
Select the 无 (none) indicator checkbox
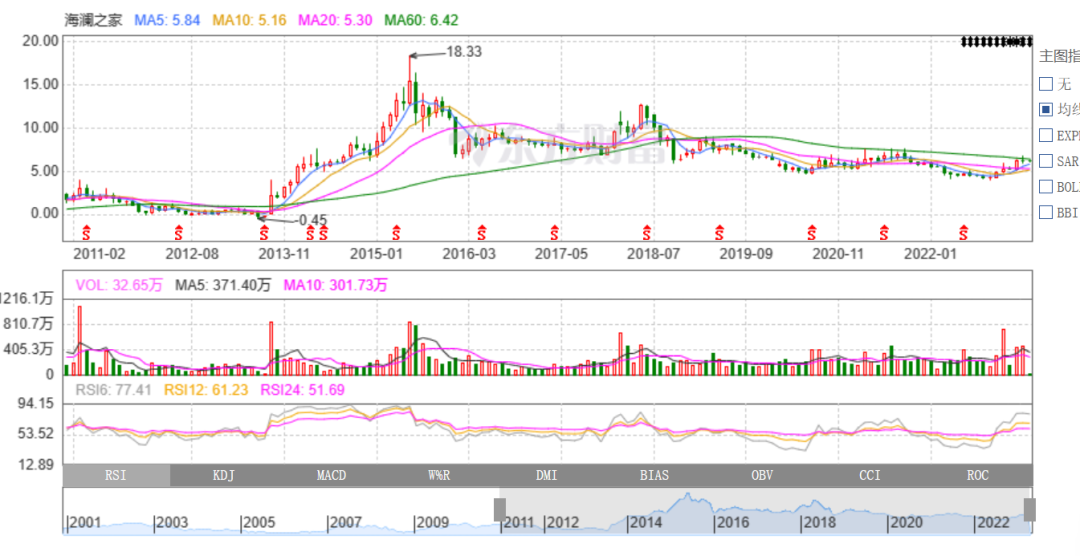click(x=1046, y=84)
